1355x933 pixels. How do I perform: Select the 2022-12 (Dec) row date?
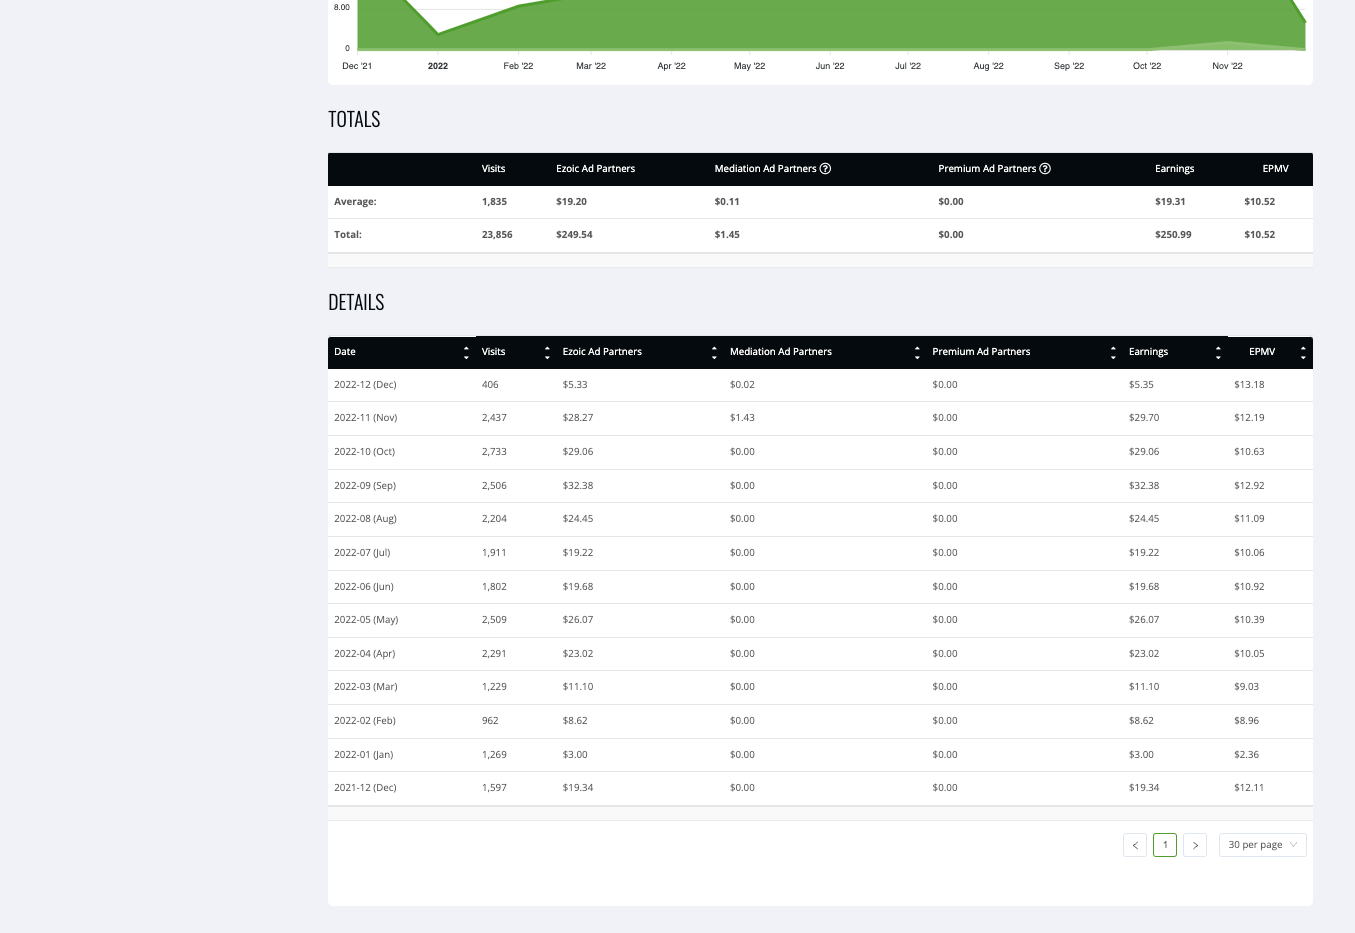point(365,385)
